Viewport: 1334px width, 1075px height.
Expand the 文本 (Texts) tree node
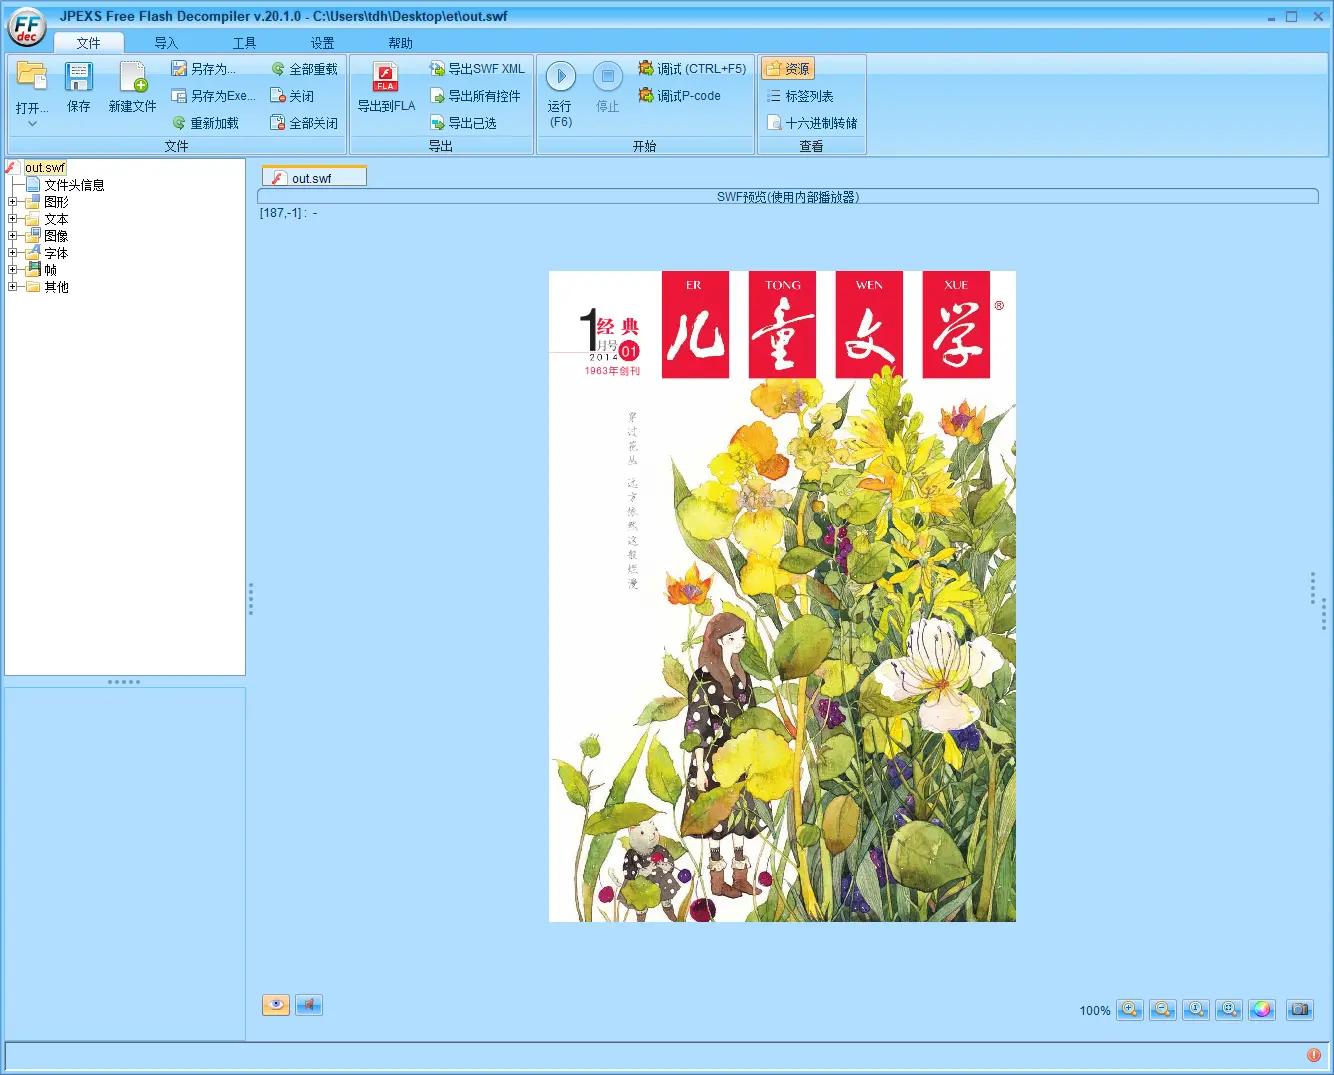[x=13, y=219]
